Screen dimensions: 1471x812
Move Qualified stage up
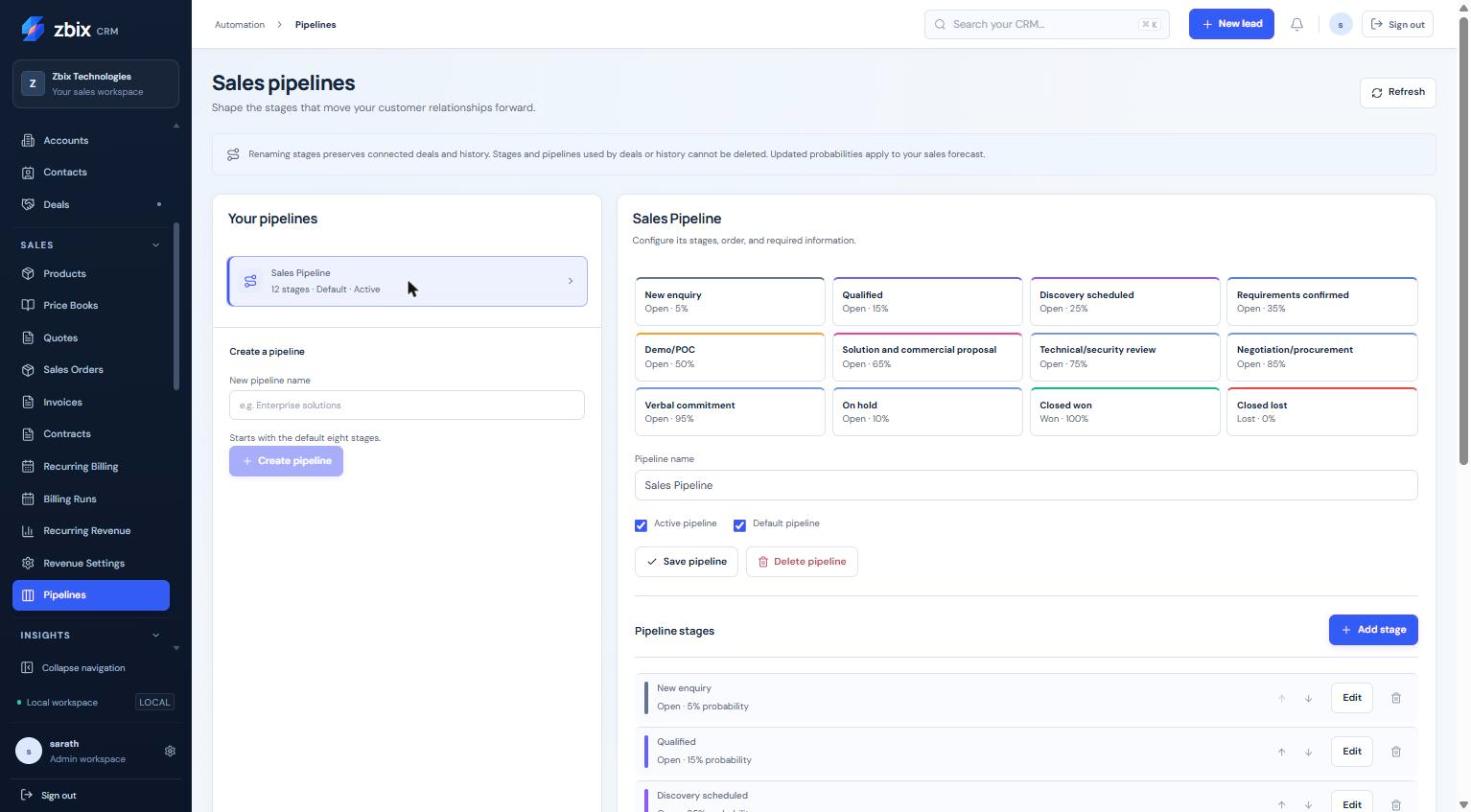click(1281, 752)
